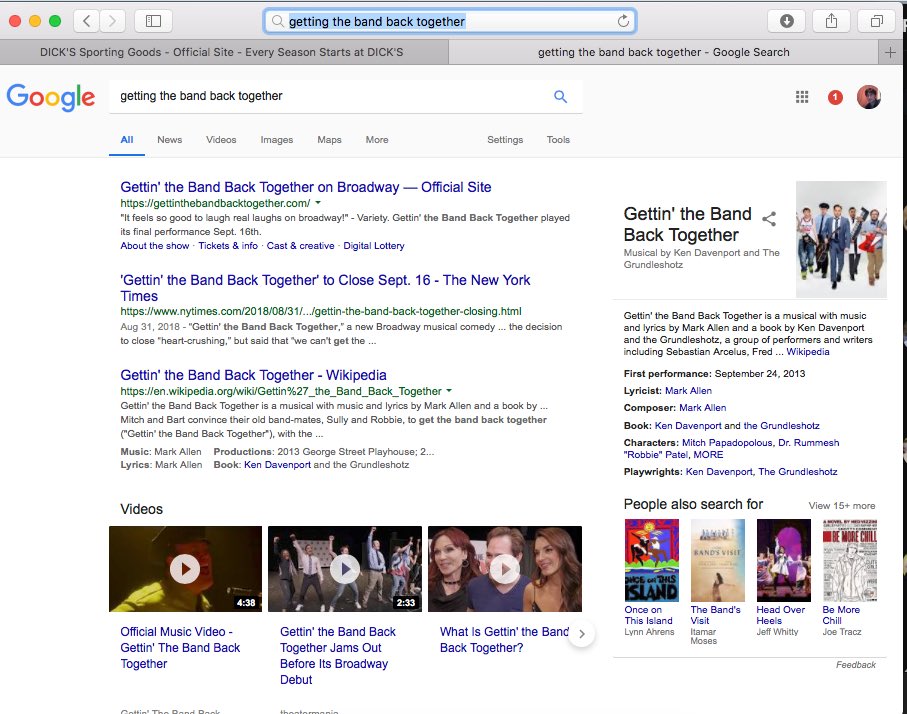The width and height of the screenshot is (907, 714).
Task: Open the Cast & creative sitelink
Action: (x=300, y=246)
